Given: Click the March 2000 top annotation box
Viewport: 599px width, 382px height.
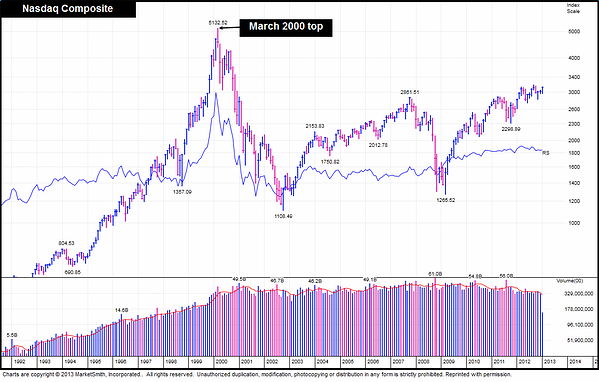Looking at the screenshot, I should click(x=286, y=28).
